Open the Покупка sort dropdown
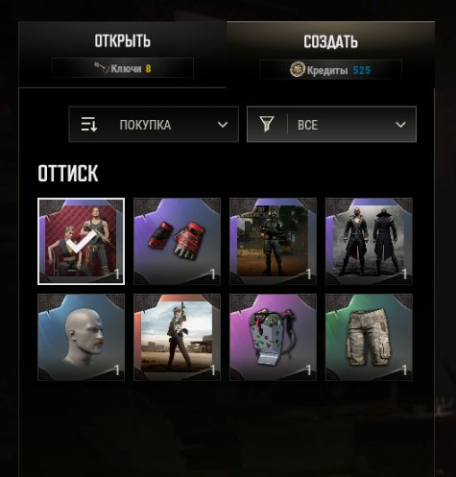Image resolution: width=456 pixels, height=477 pixels. [154, 124]
